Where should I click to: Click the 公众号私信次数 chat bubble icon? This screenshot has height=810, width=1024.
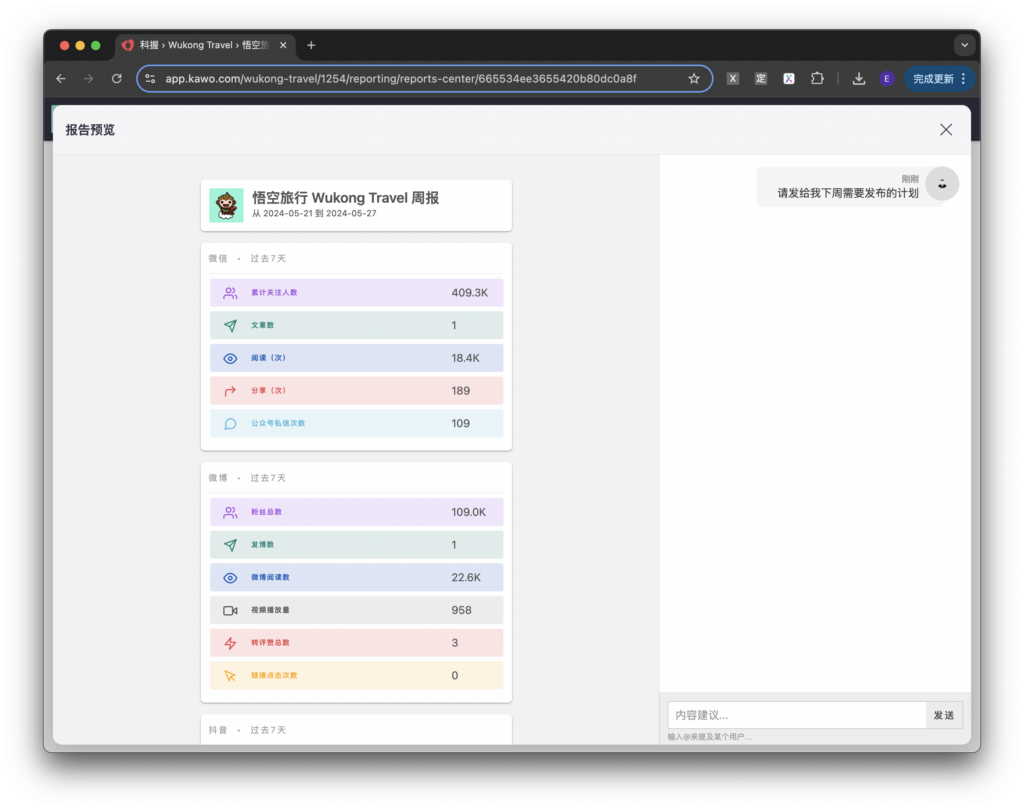[230, 424]
